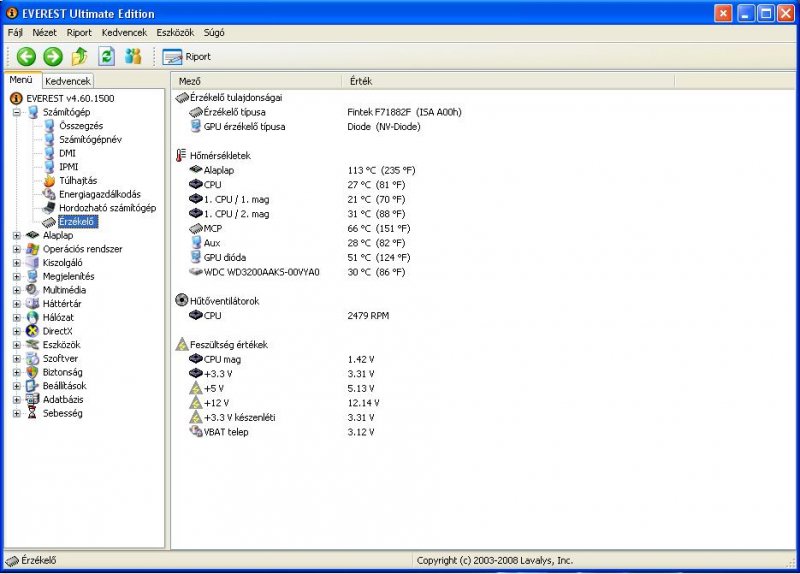Click the Megjelenítés monitor icon
This screenshot has height=574, width=800.
click(x=33, y=277)
